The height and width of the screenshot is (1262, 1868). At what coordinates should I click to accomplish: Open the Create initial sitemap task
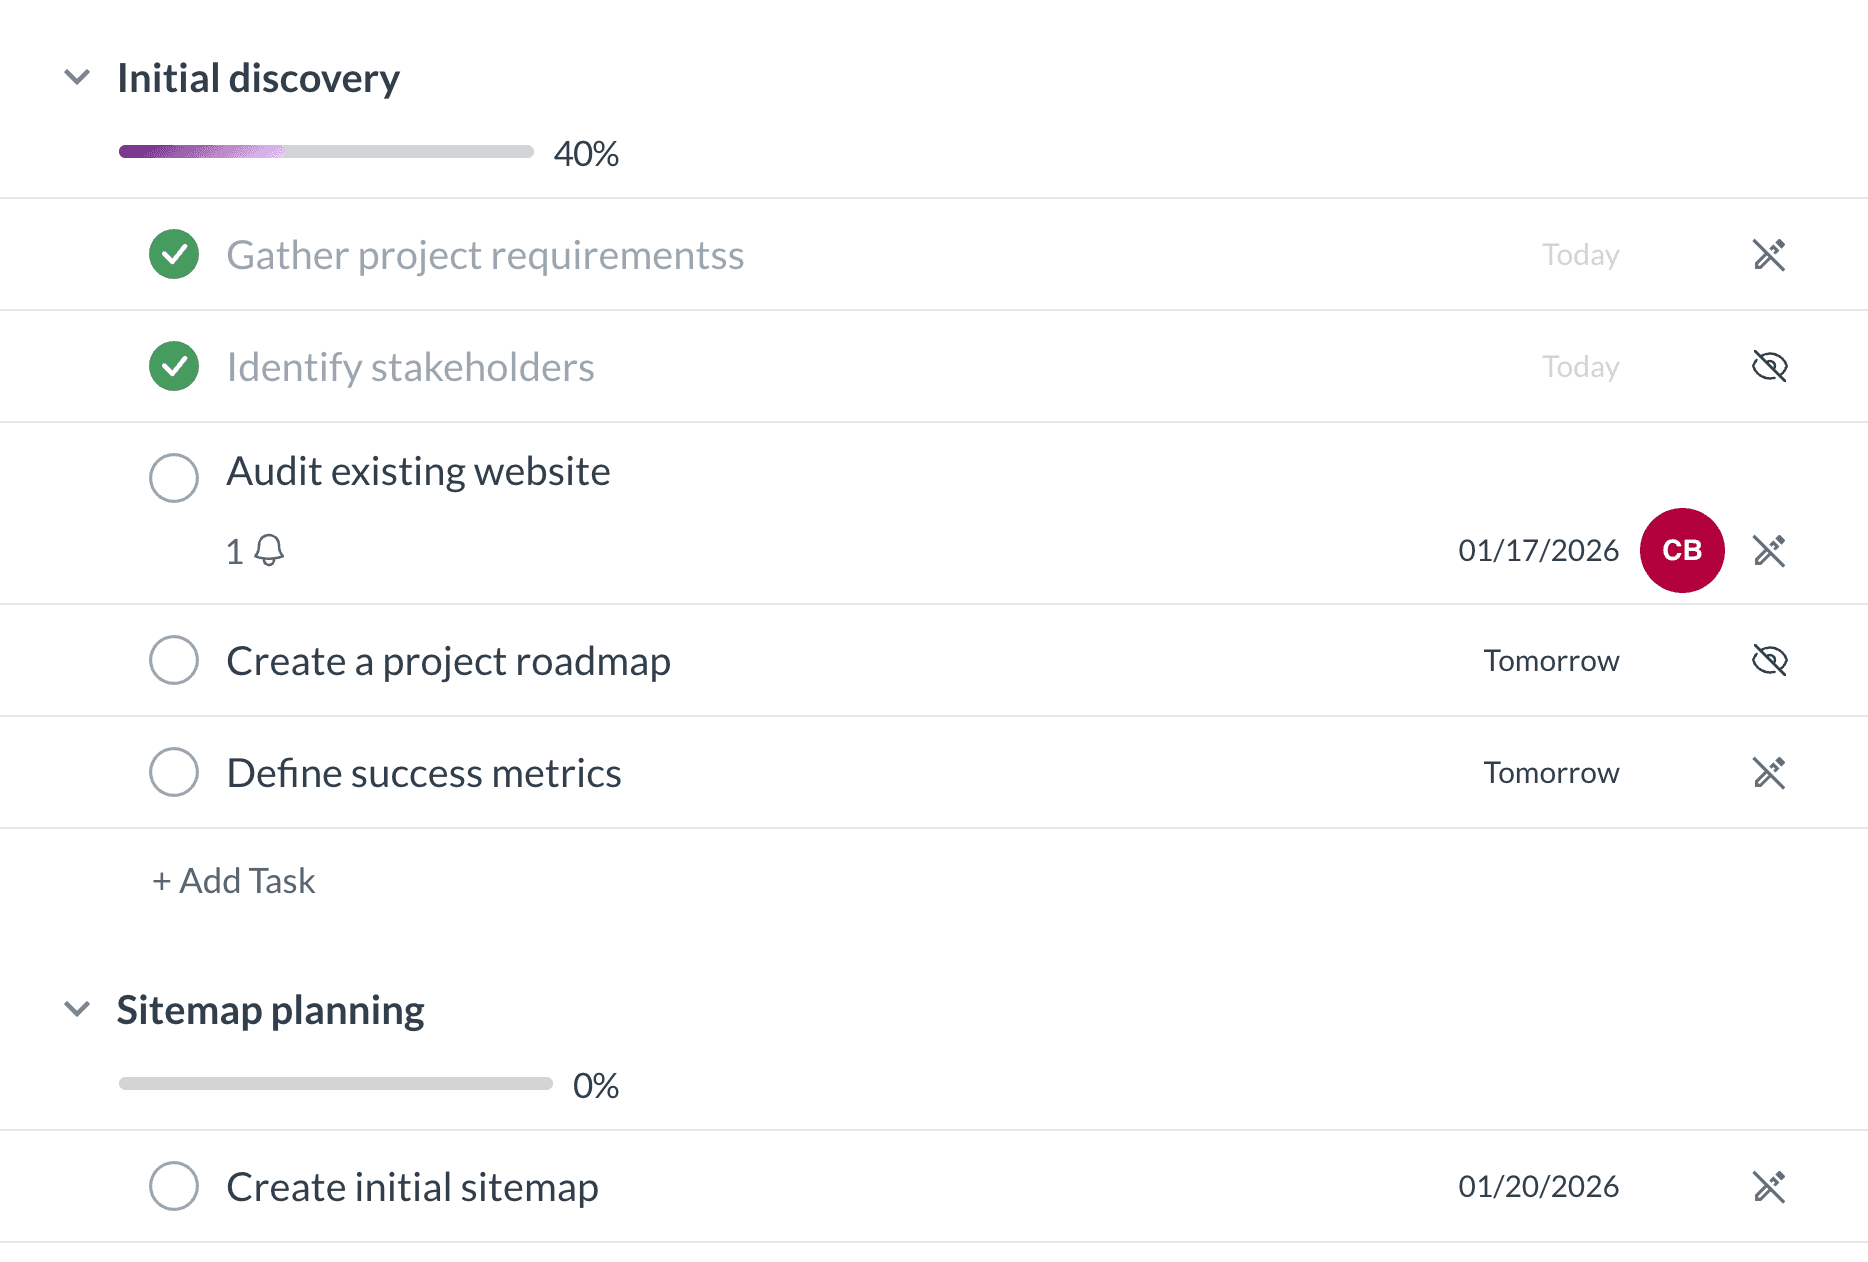tap(412, 1187)
